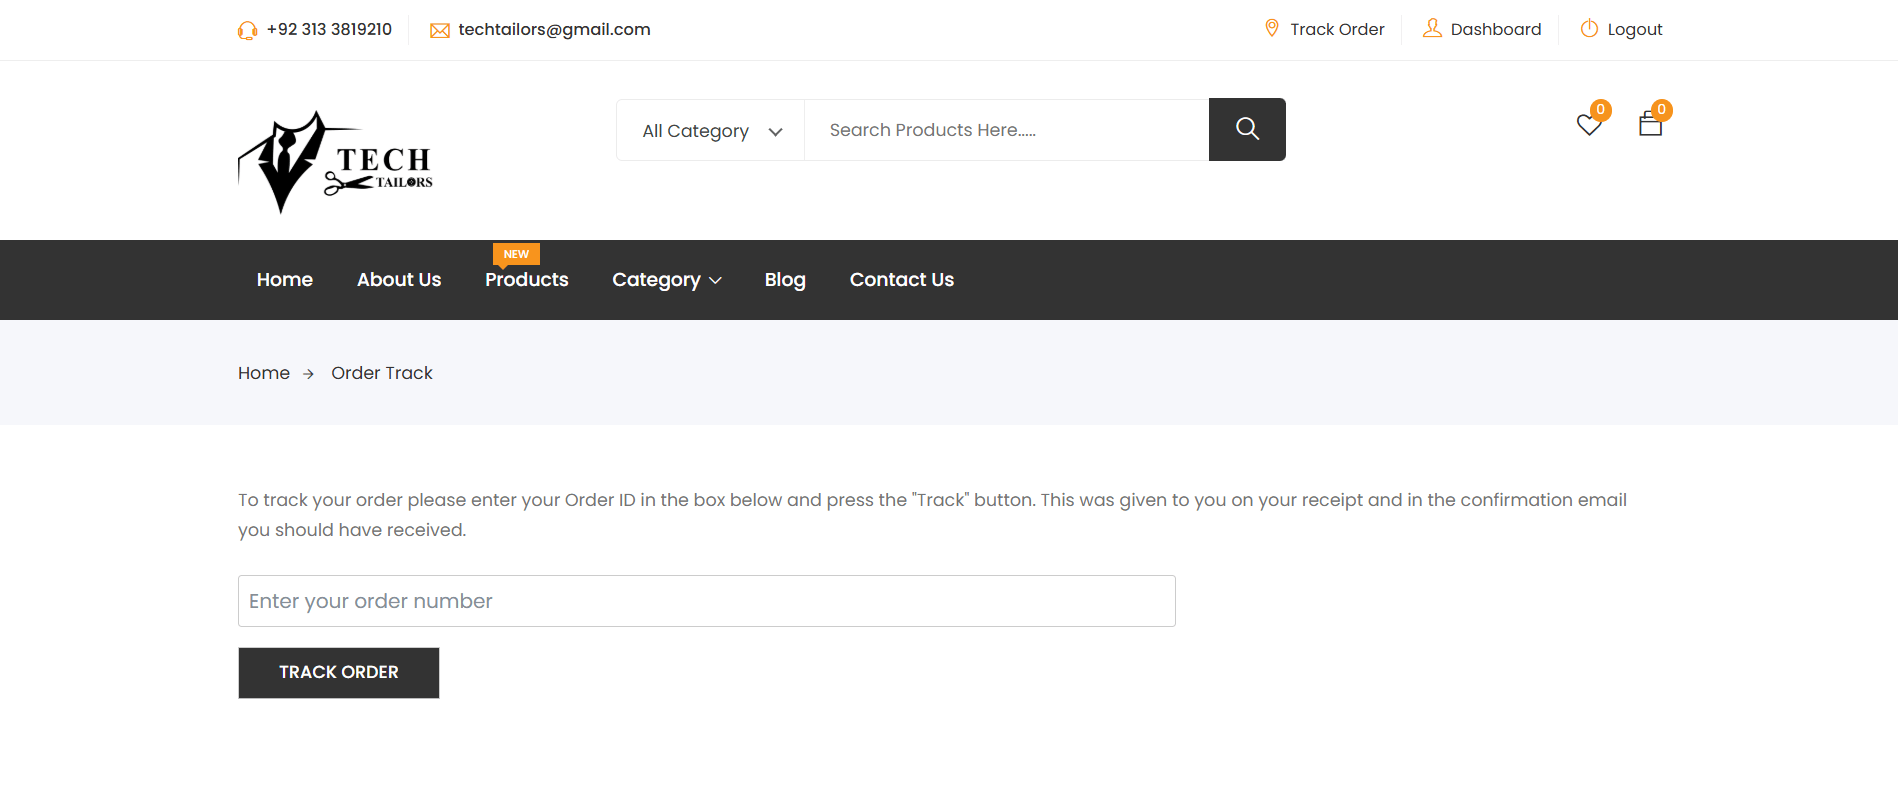Open the All Category dropdown
Screen dimensions: 1898x803
[711, 131]
